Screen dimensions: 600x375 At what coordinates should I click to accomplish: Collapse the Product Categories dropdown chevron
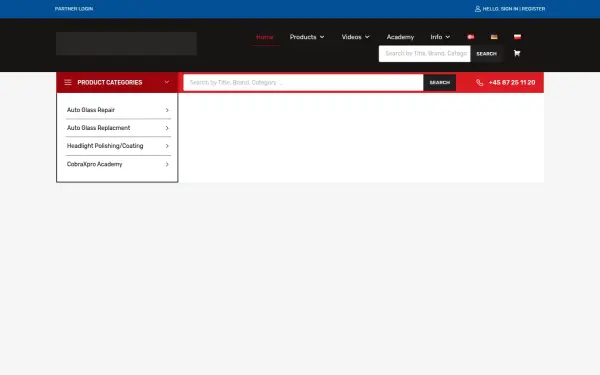[x=166, y=82]
